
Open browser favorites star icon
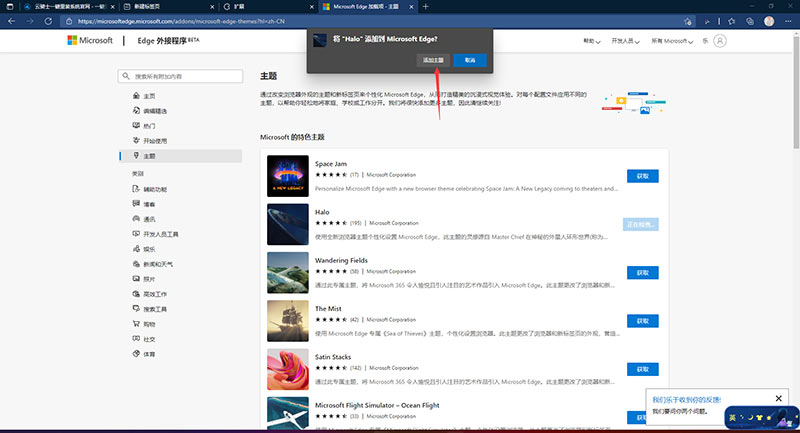(732, 21)
